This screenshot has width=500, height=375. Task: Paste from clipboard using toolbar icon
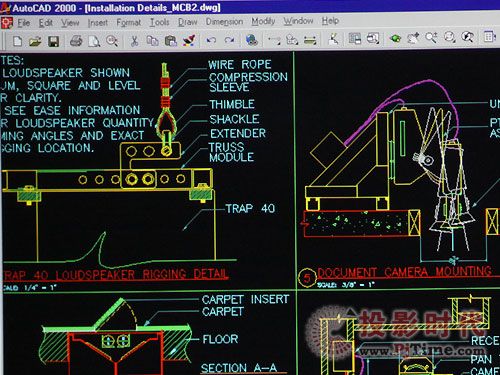171,41
